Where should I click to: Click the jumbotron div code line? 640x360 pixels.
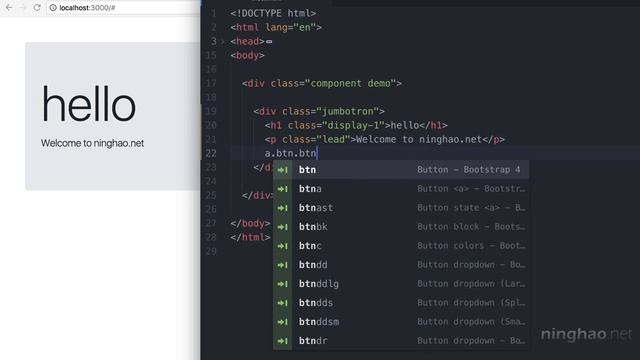(319, 111)
